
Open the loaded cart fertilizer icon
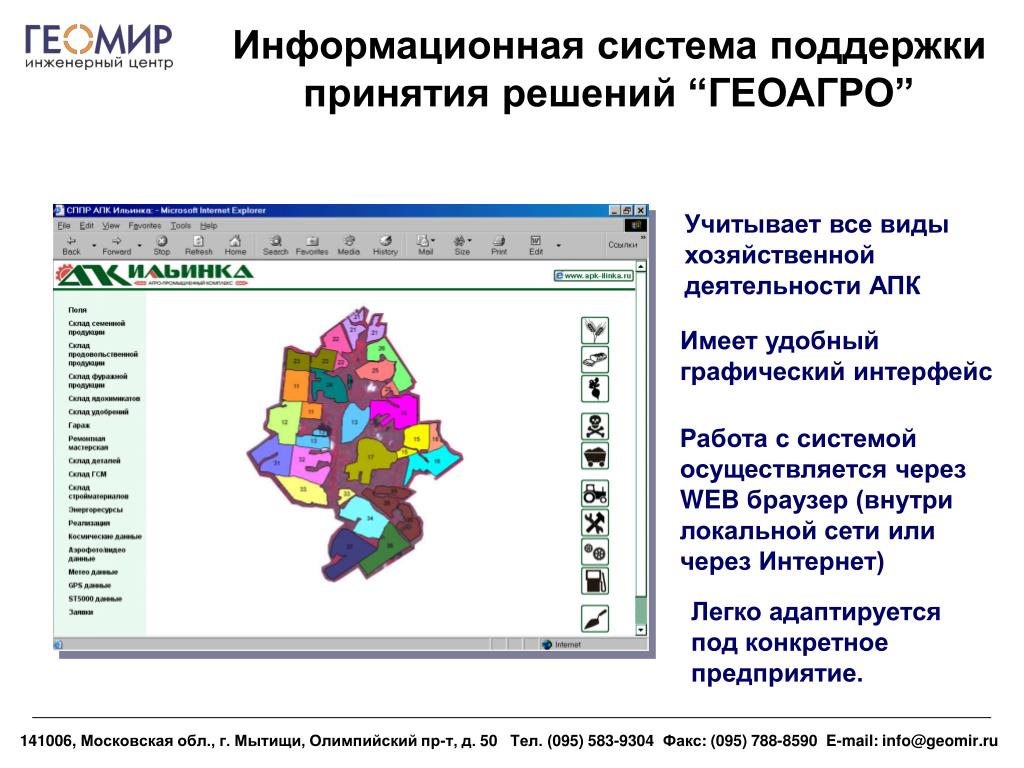click(595, 456)
